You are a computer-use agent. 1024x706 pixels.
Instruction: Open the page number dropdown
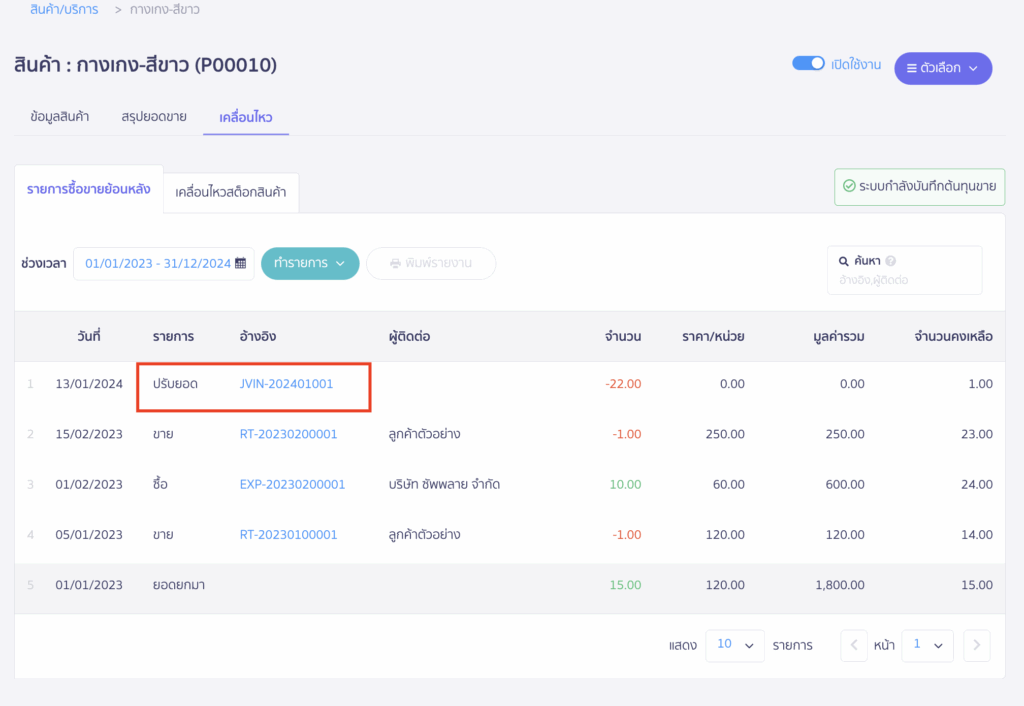coord(927,646)
